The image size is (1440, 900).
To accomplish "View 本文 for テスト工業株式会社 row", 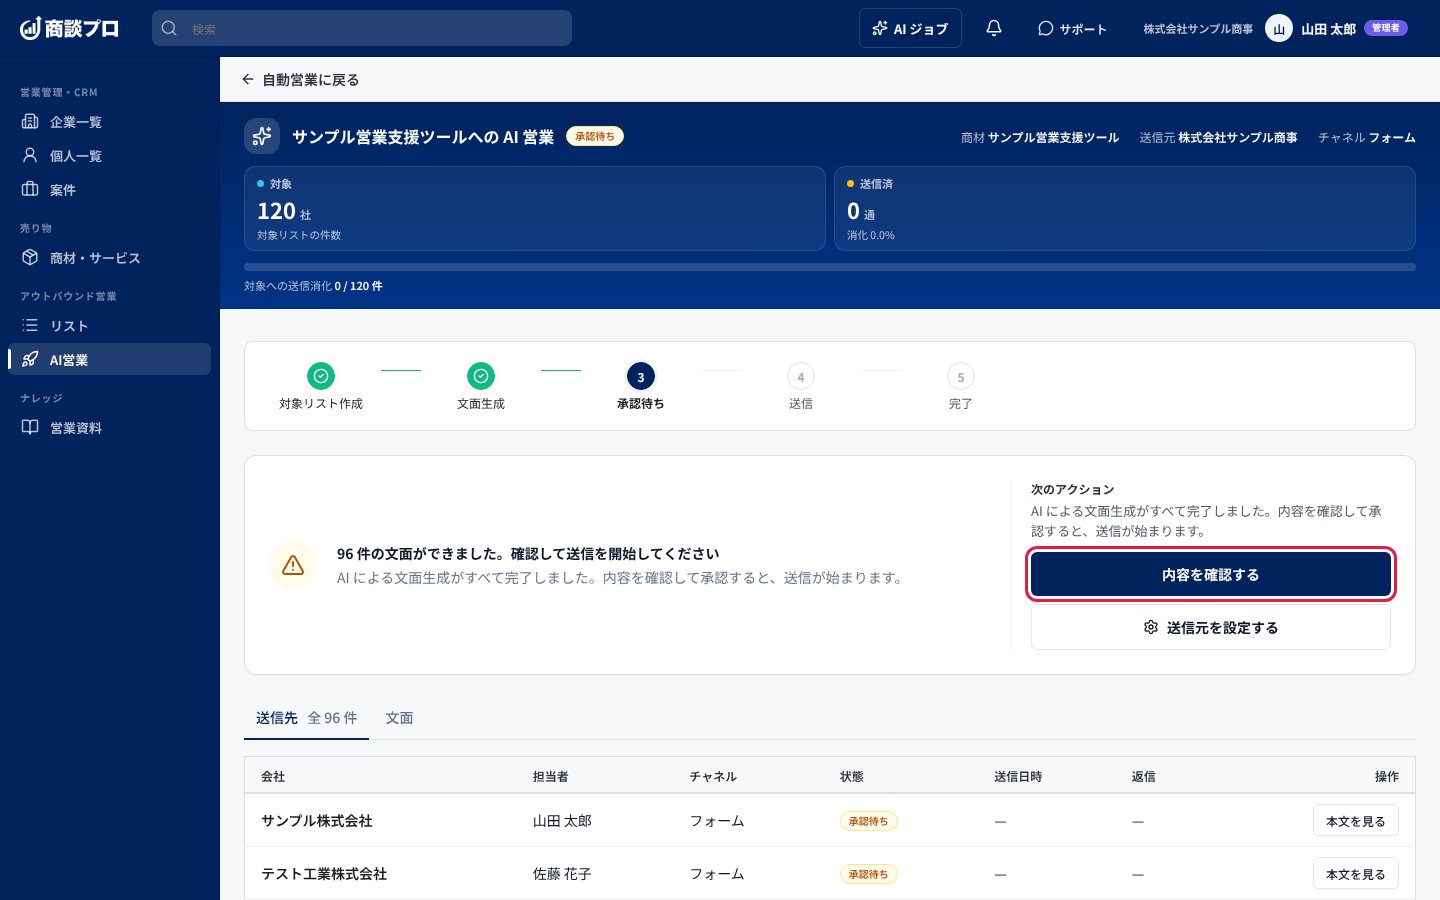I will pos(1355,874).
